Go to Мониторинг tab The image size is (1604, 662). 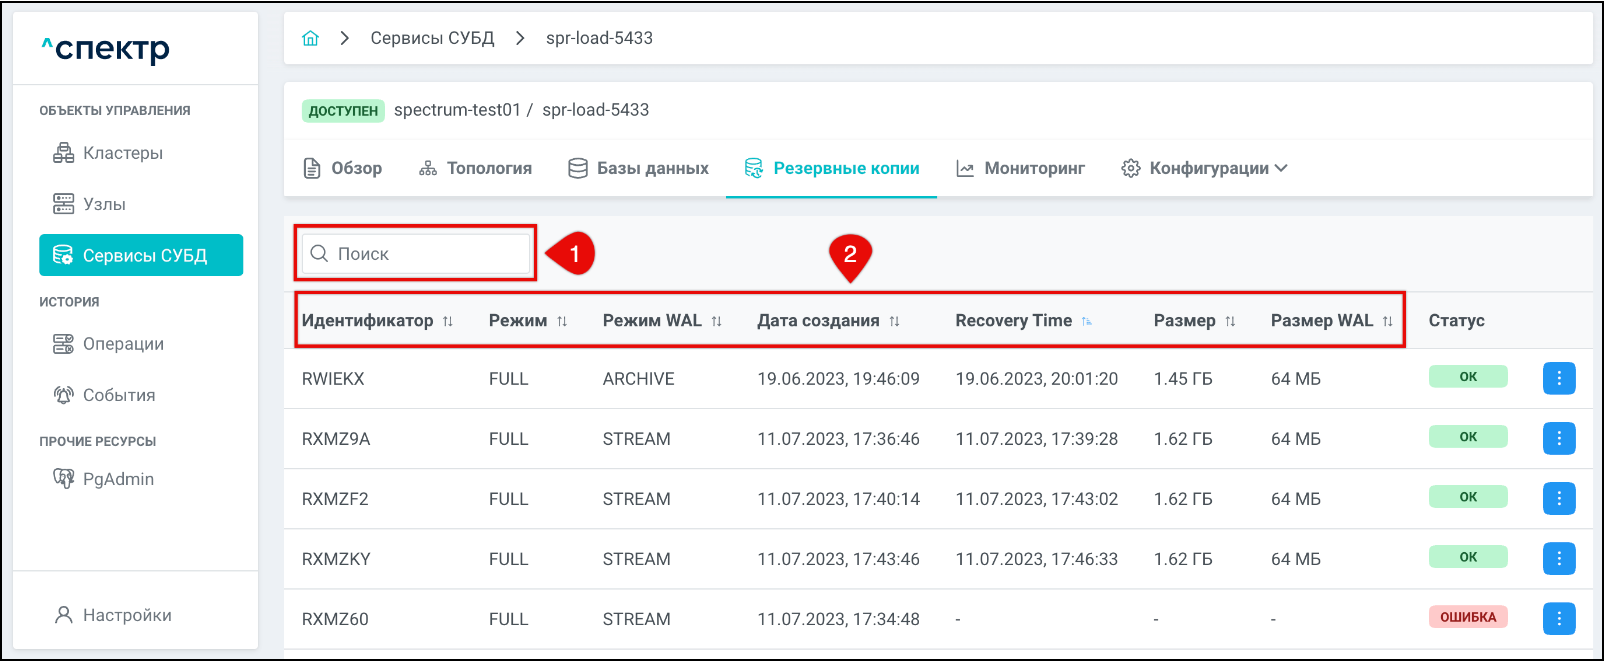click(x=1020, y=168)
